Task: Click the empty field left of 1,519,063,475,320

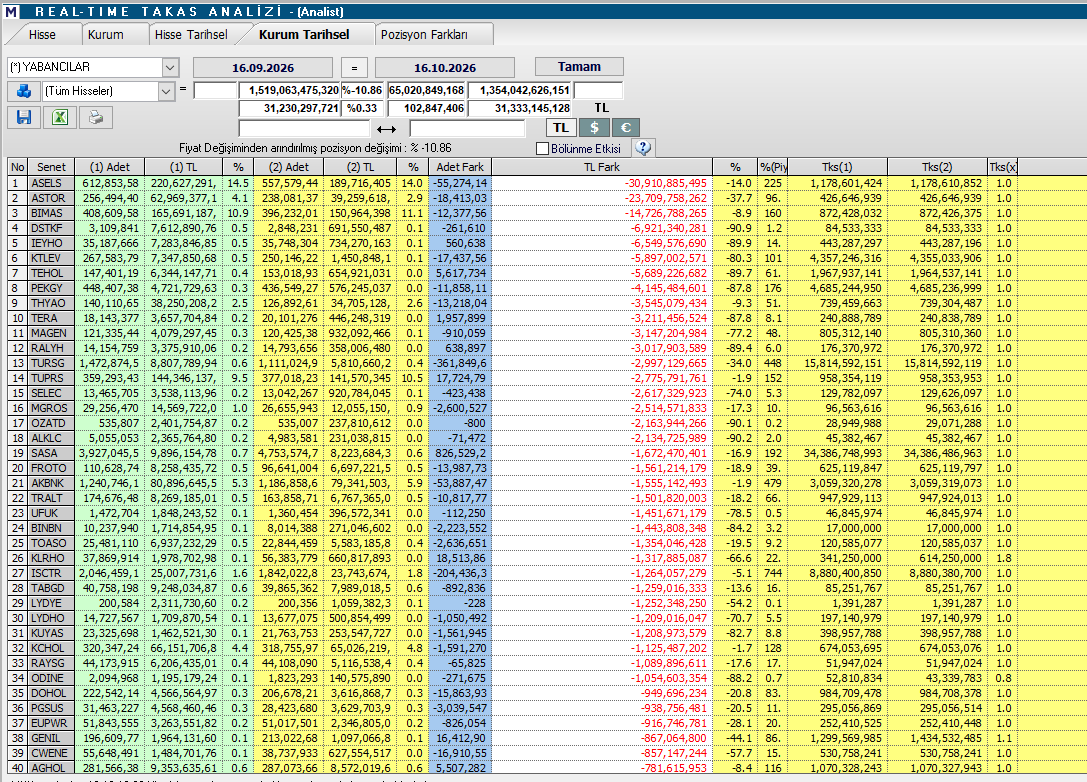Action: pos(216,90)
